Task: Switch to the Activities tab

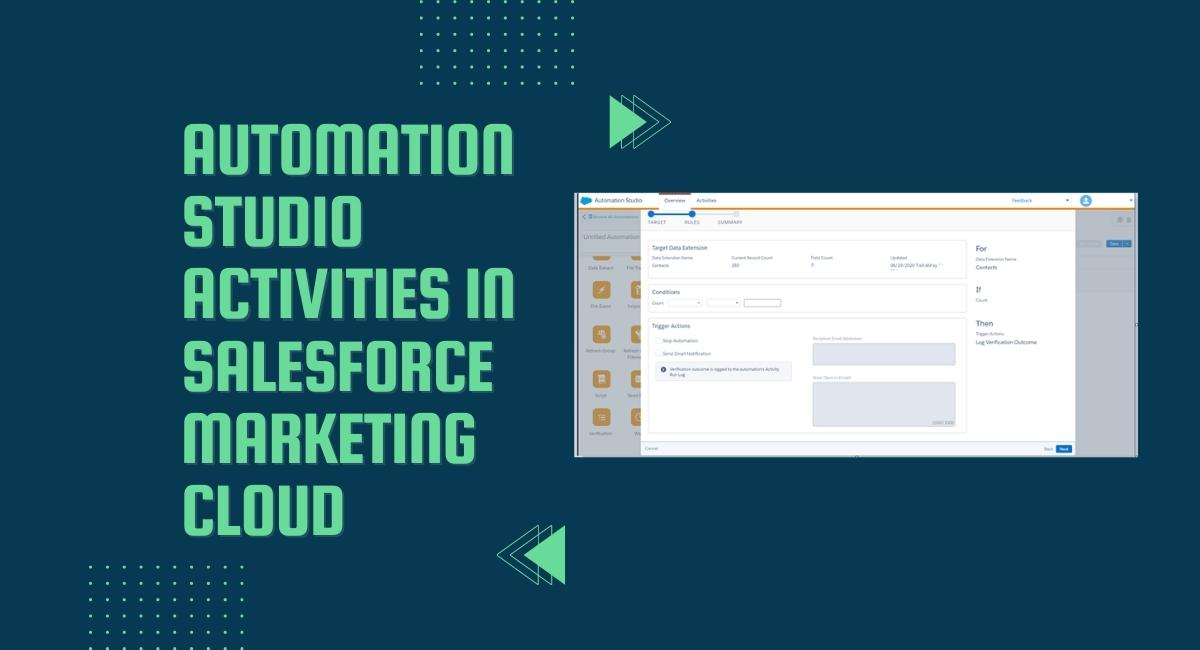Action: [x=706, y=201]
